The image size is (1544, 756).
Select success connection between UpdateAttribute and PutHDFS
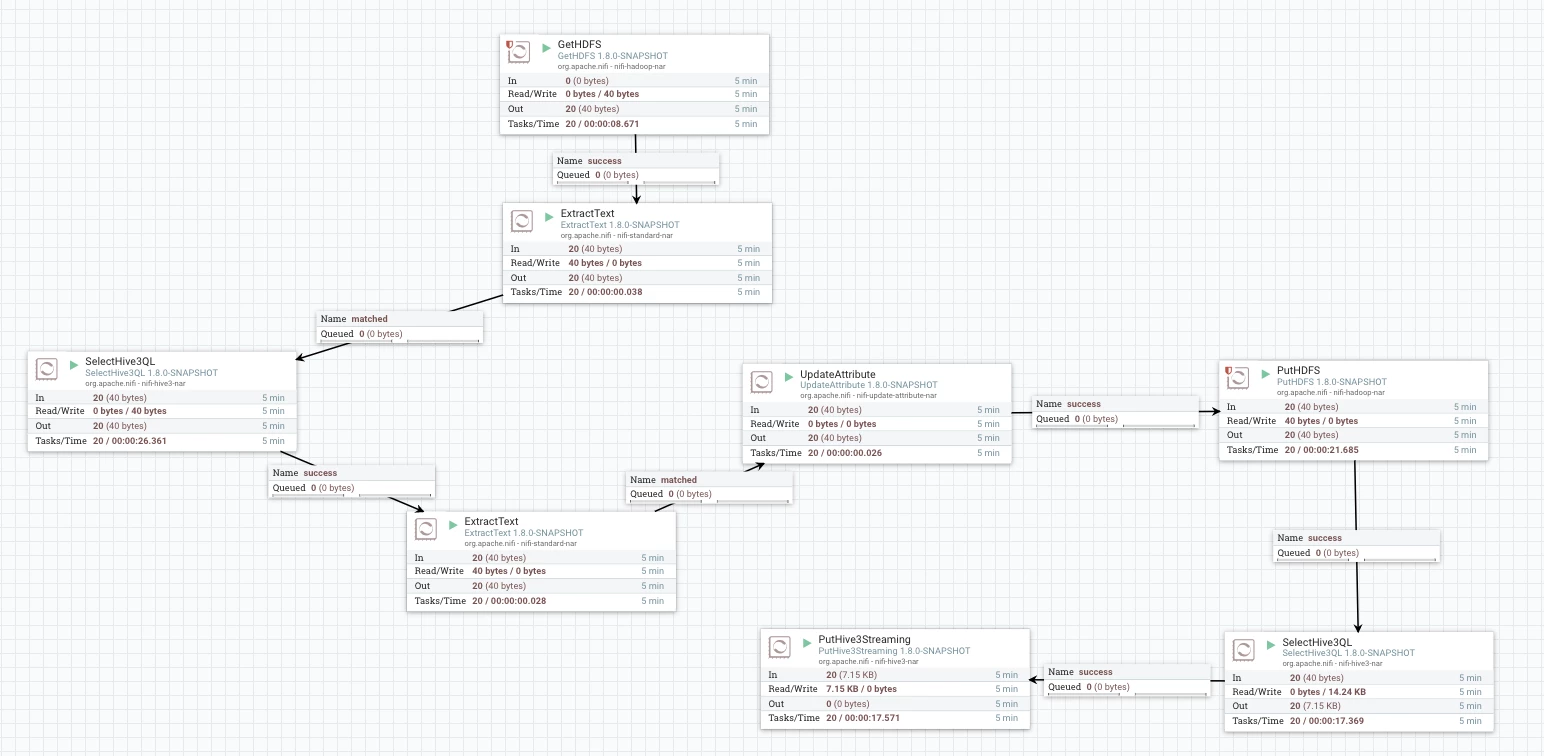1115,412
